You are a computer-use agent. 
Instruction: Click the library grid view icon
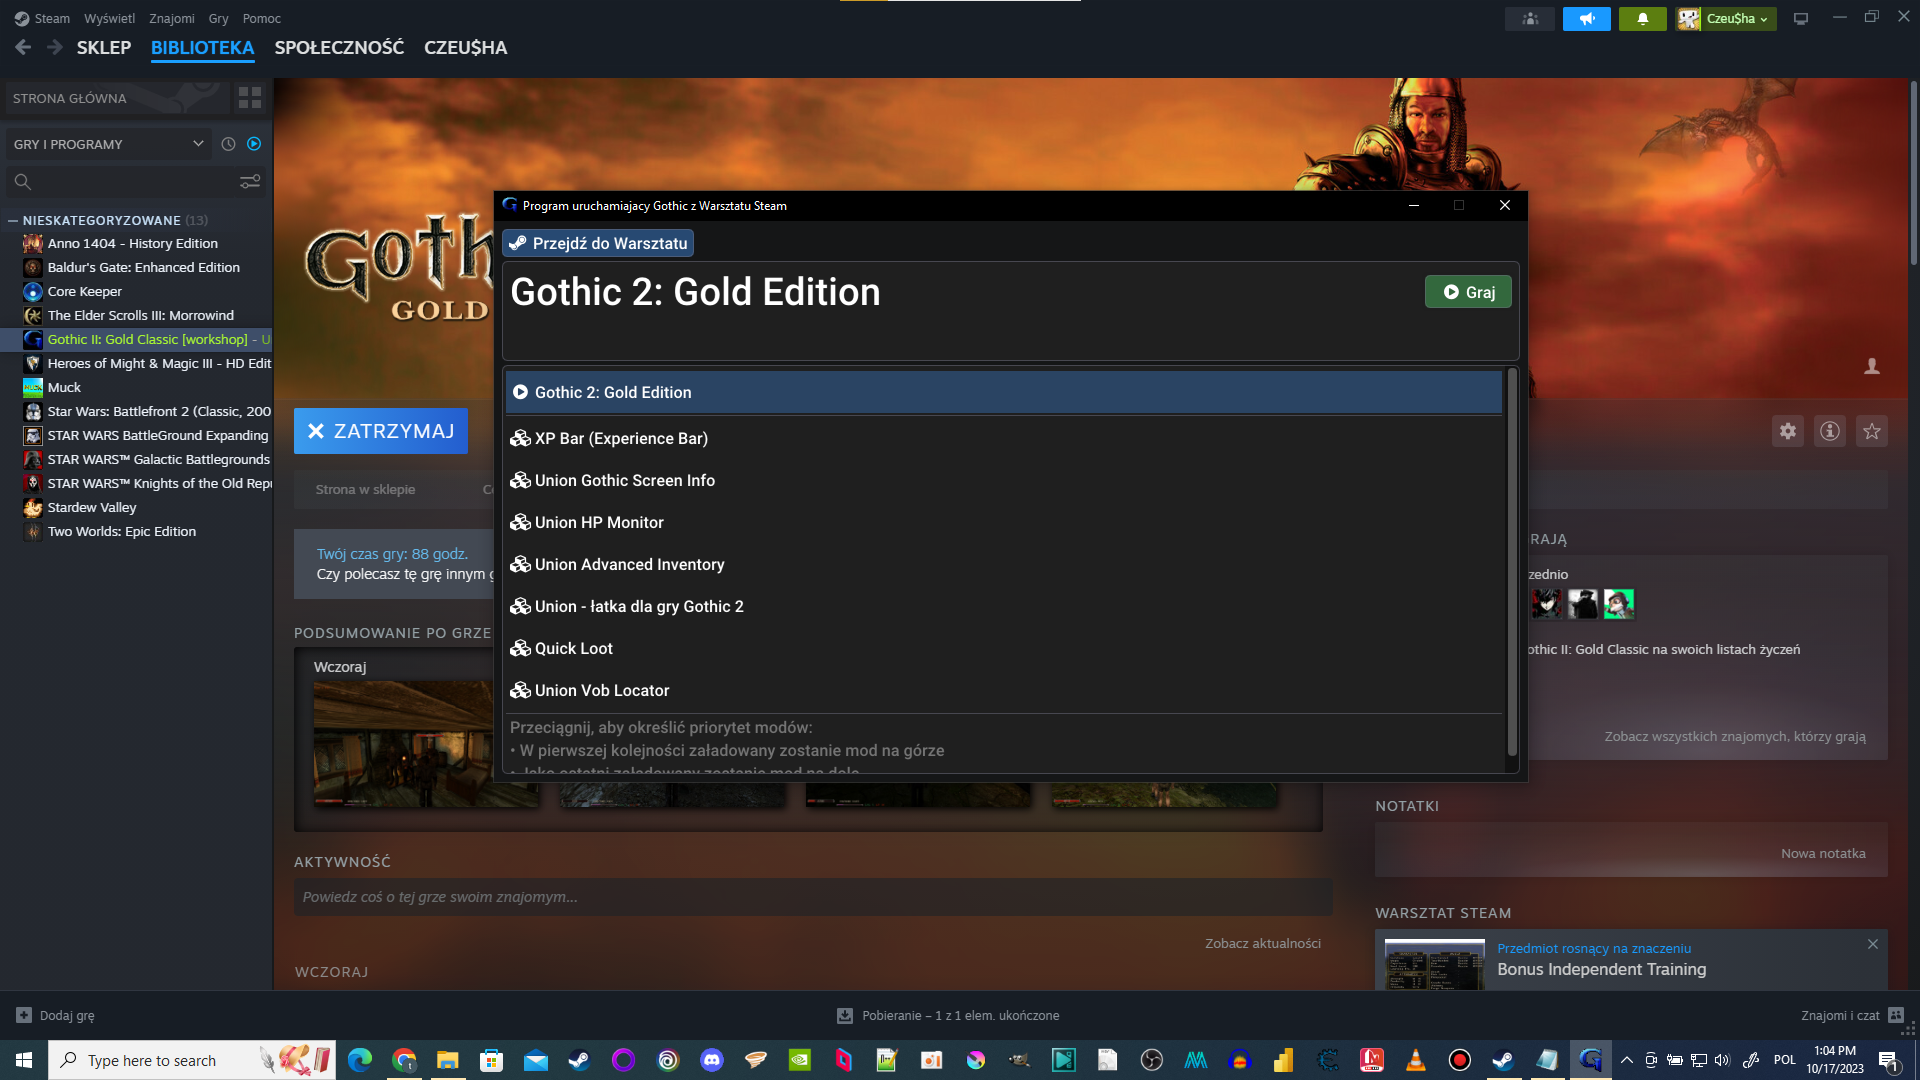click(249, 98)
